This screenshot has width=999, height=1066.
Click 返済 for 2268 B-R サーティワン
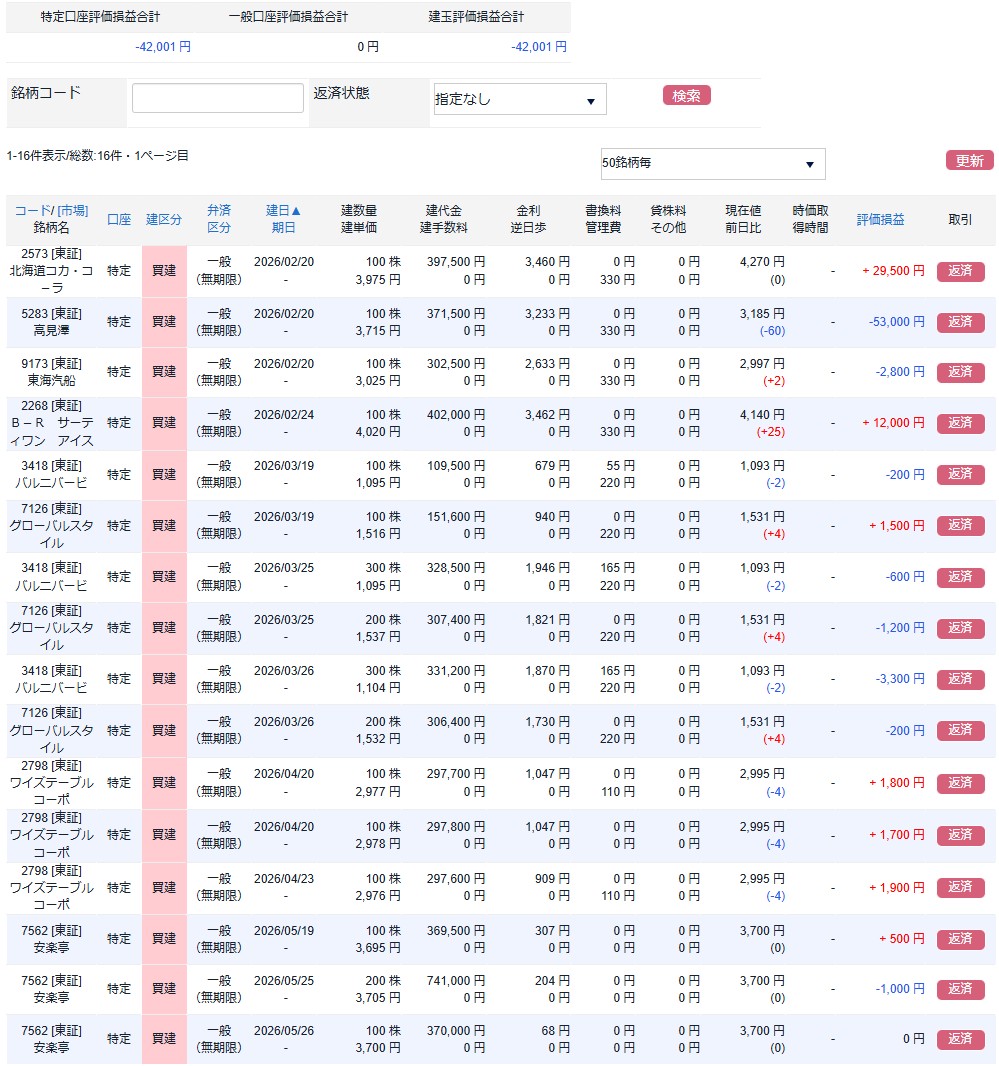click(x=960, y=423)
